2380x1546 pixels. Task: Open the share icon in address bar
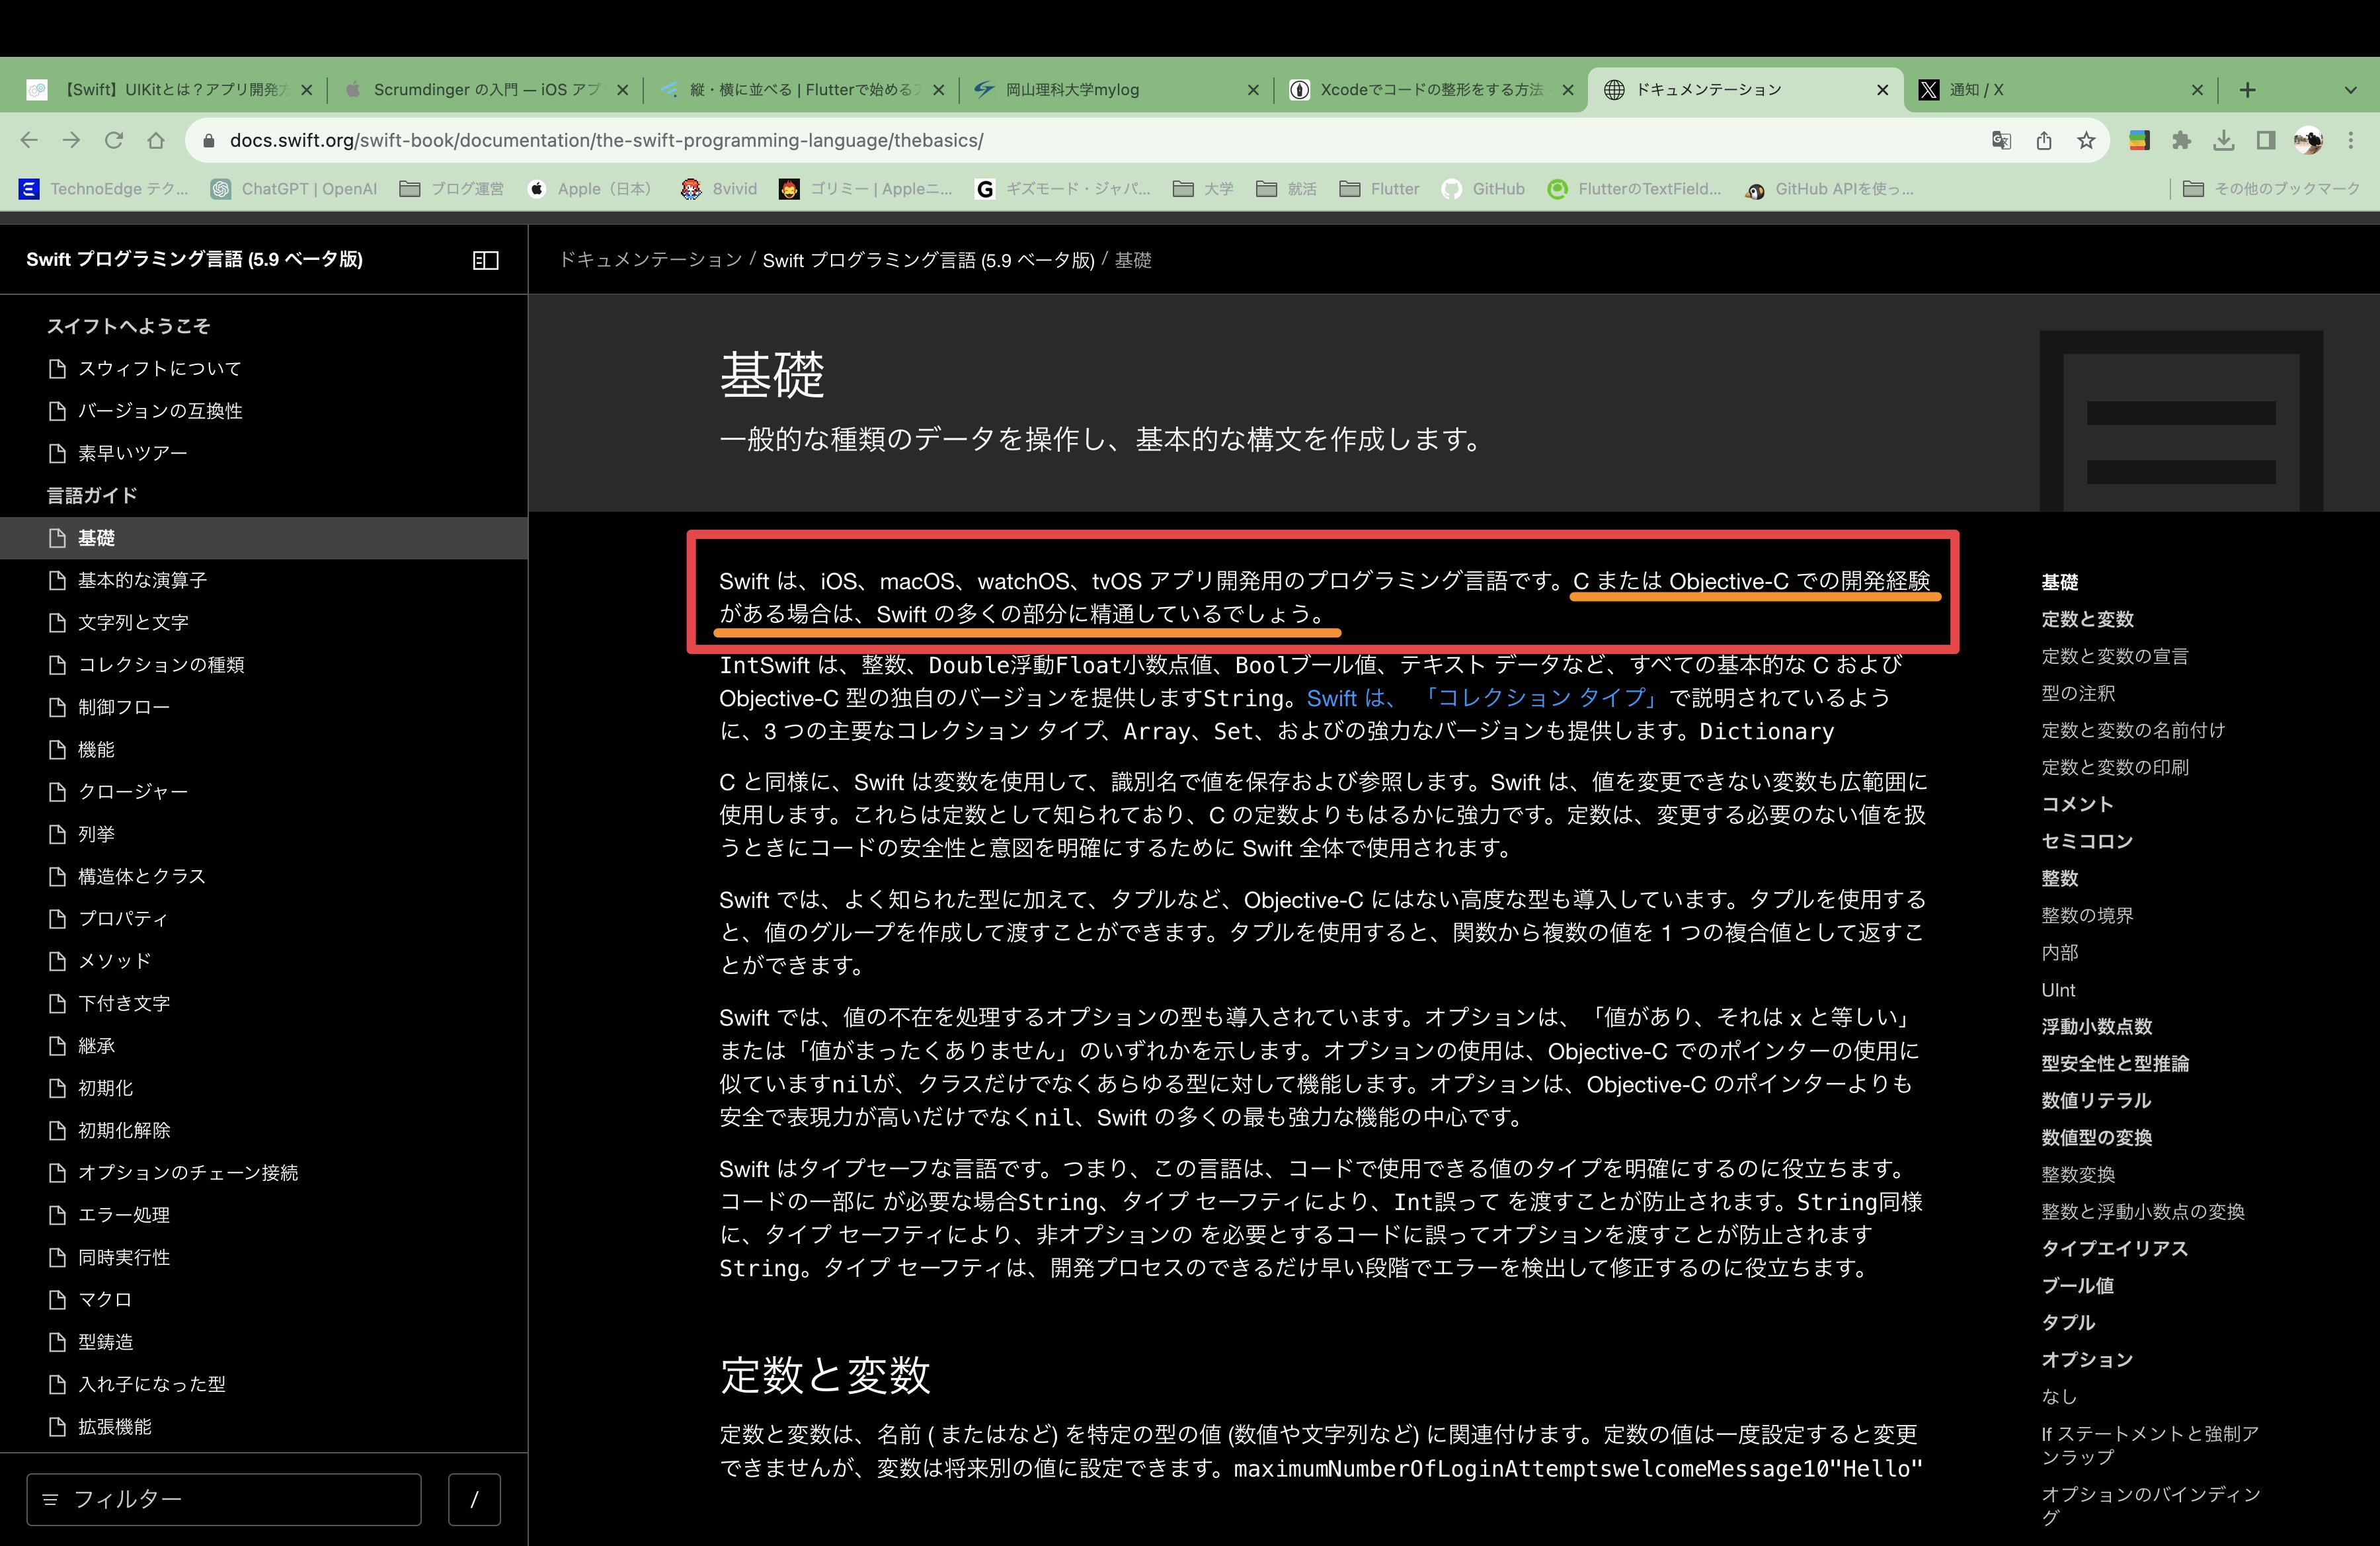(x=2044, y=141)
